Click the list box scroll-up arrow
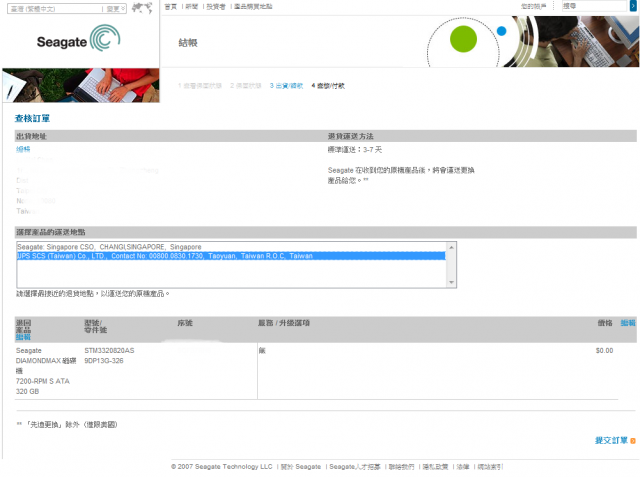Screen dimensions: 640x477 pos(451,247)
